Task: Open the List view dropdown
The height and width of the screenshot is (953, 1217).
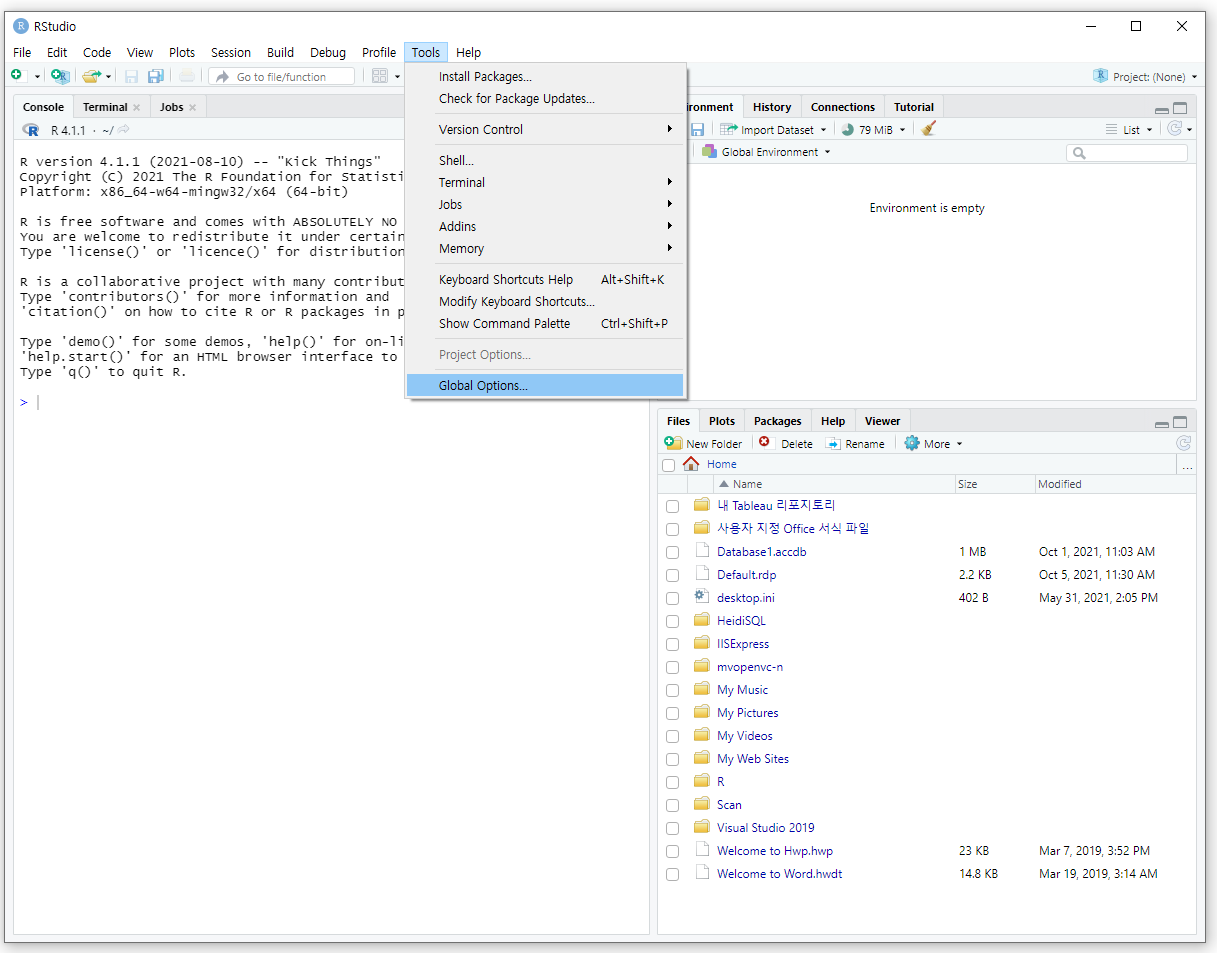Action: click(1129, 129)
